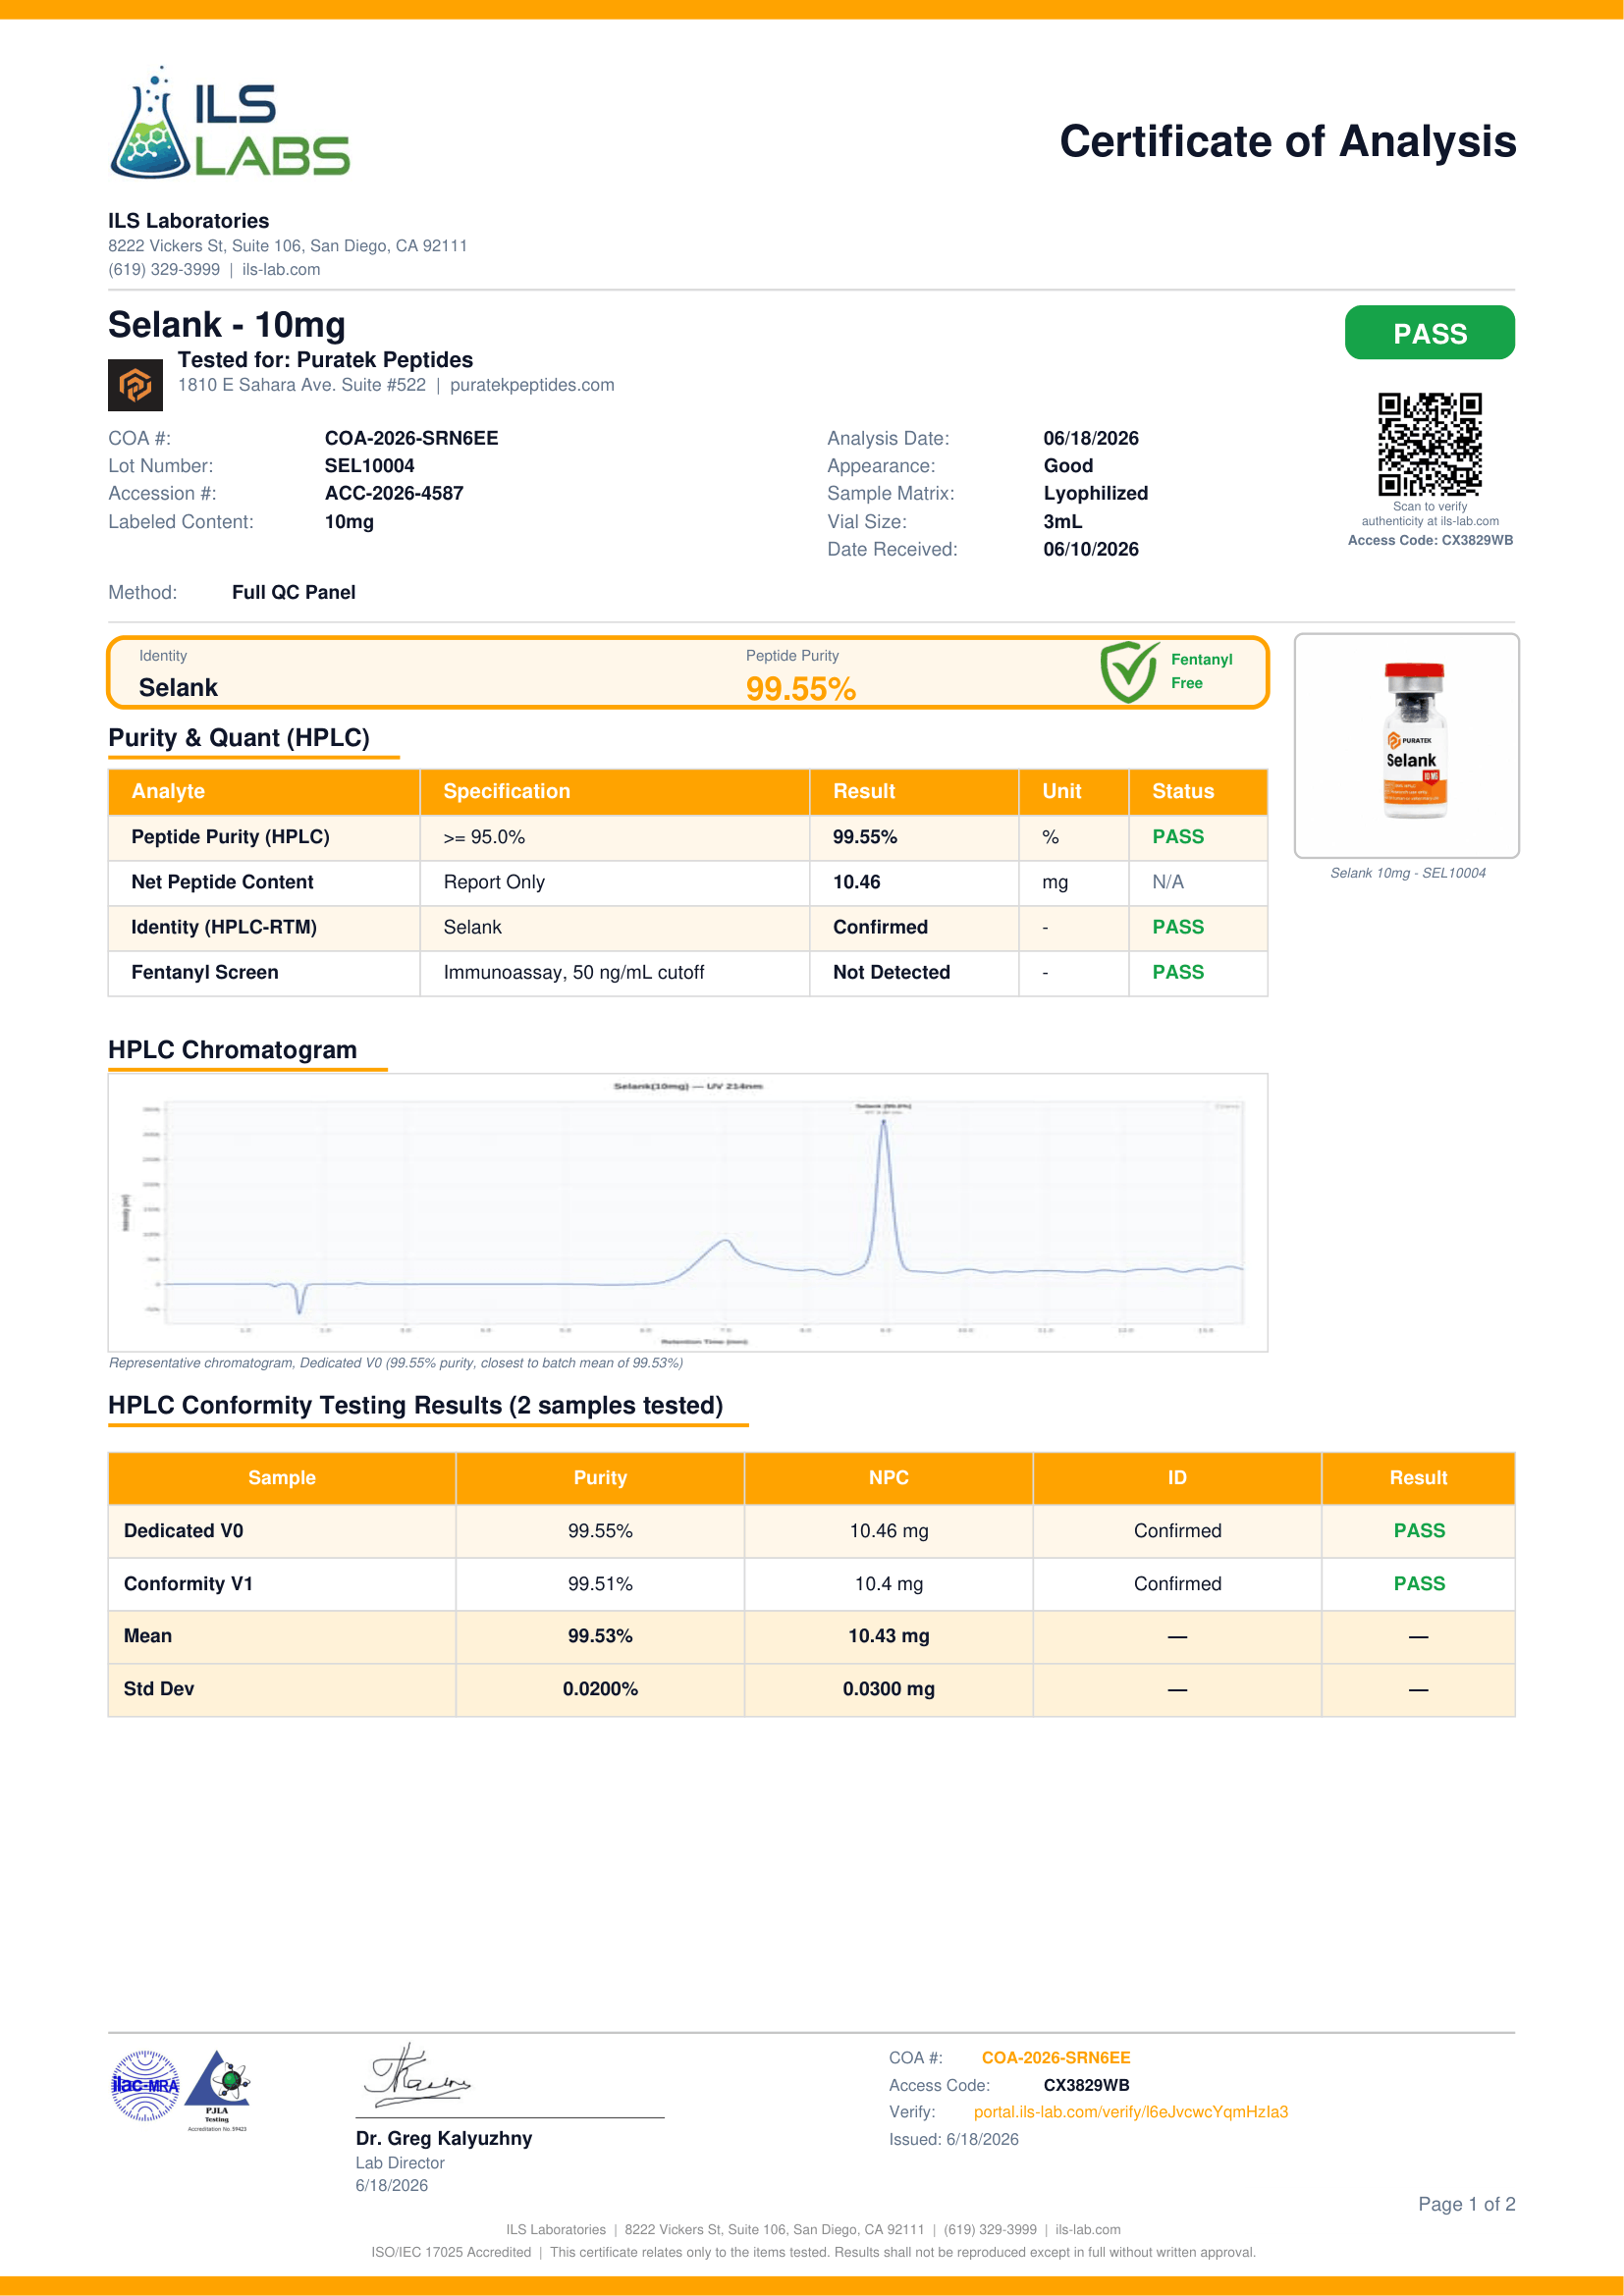The height and width of the screenshot is (2296, 1624).
Task: Click the Vial Size value 3mL
Action: (1063, 522)
